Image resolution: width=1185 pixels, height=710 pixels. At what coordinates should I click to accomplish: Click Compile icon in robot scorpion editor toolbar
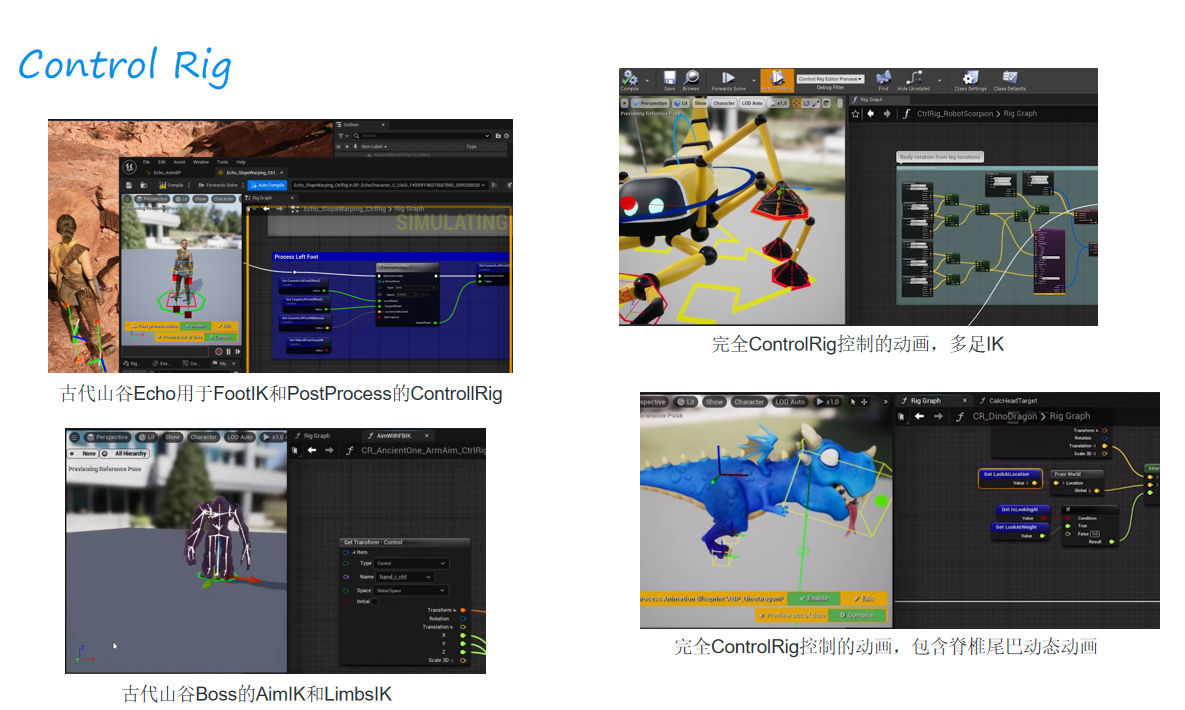(x=630, y=80)
